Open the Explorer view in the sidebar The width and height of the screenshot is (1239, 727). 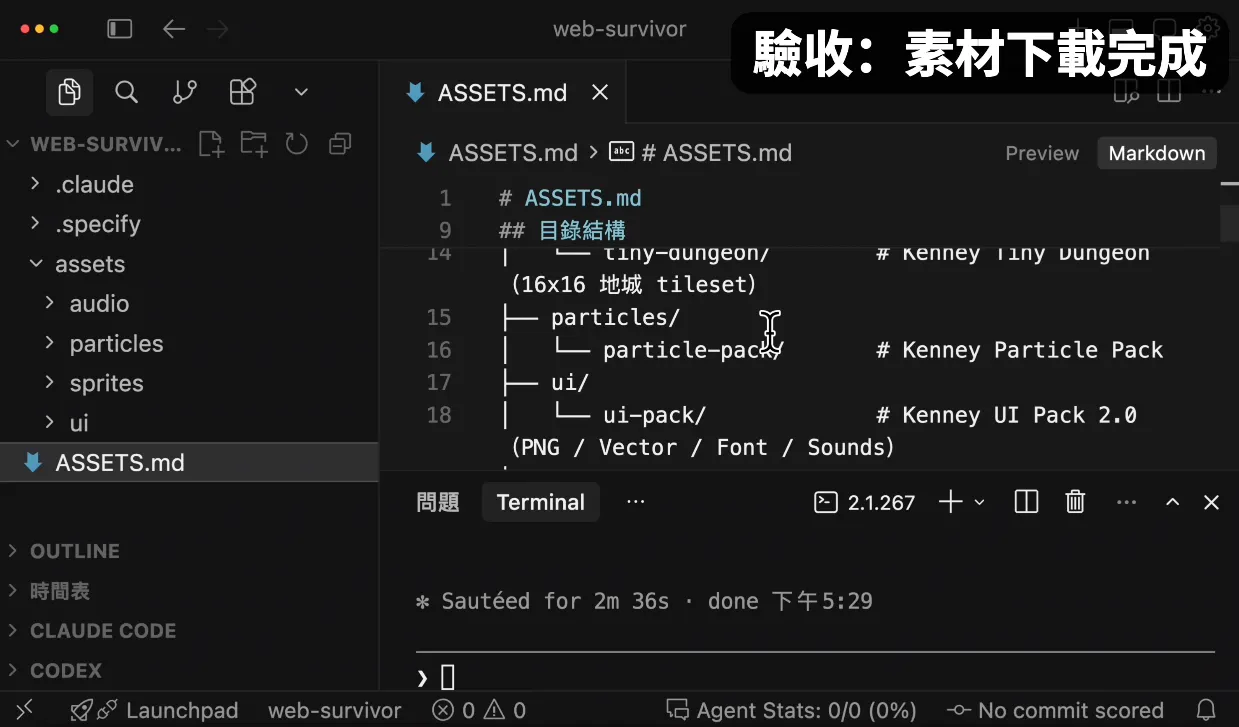[x=69, y=92]
